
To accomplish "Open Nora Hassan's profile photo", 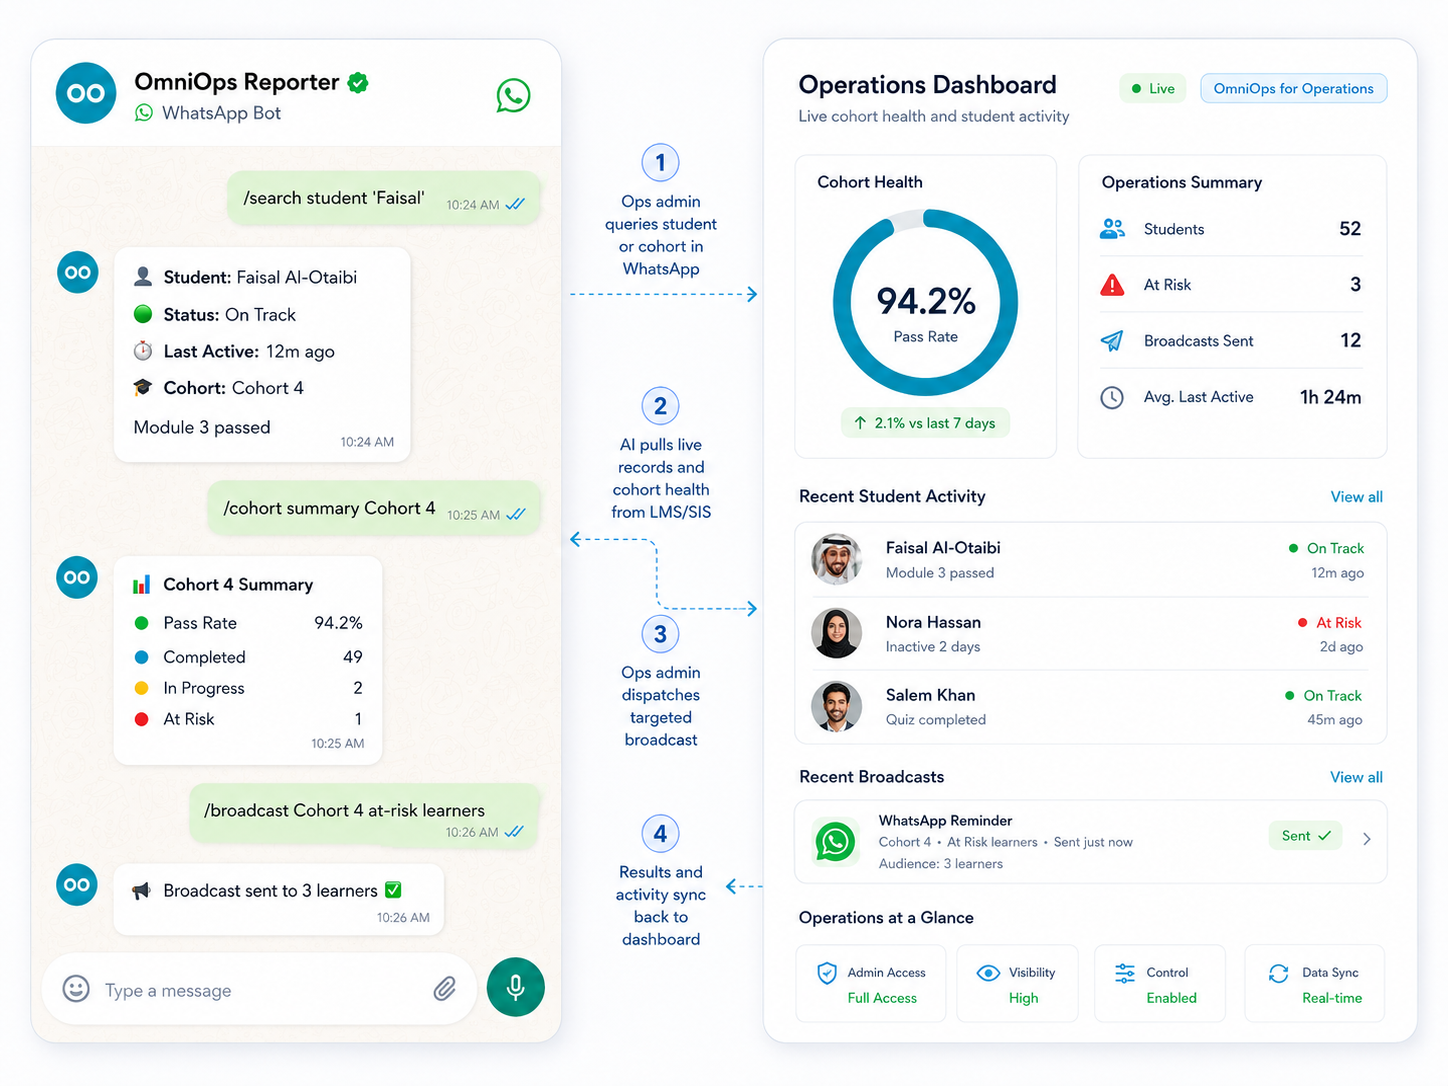I will point(836,633).
